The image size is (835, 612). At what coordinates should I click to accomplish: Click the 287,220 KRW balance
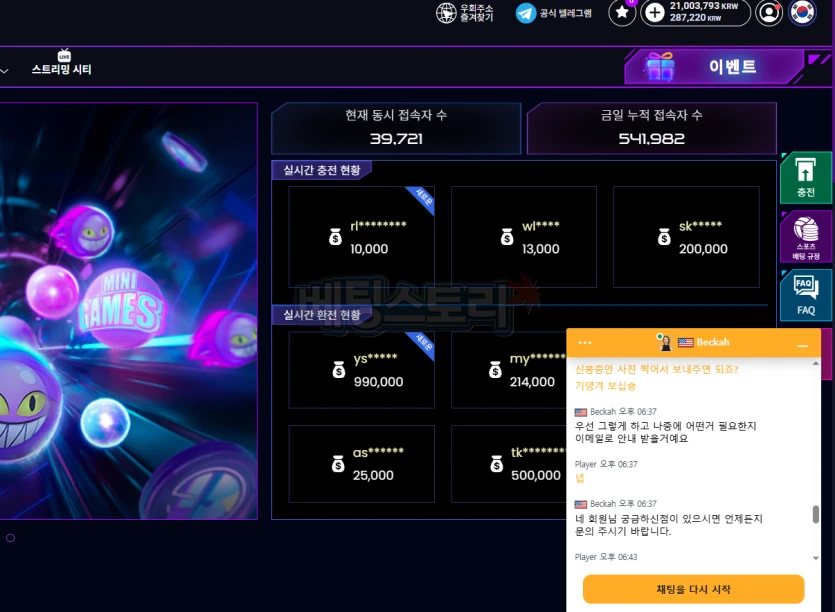(x=695, y=18)
